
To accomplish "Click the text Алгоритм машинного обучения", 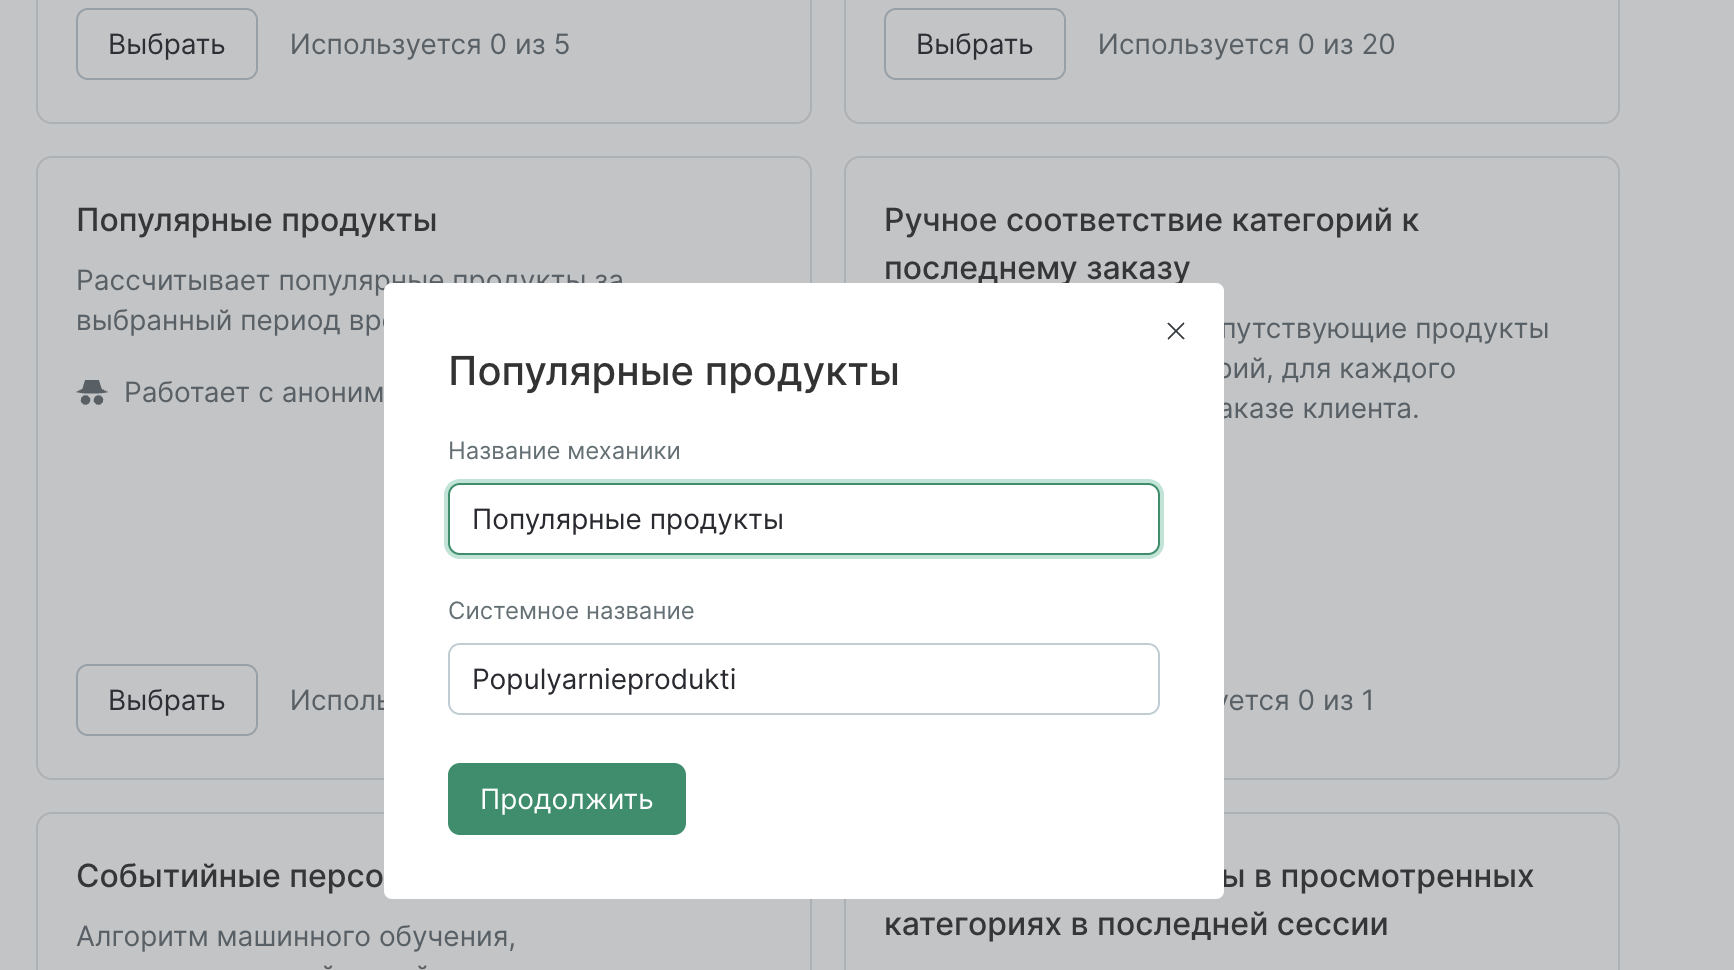I will (296, 937).
